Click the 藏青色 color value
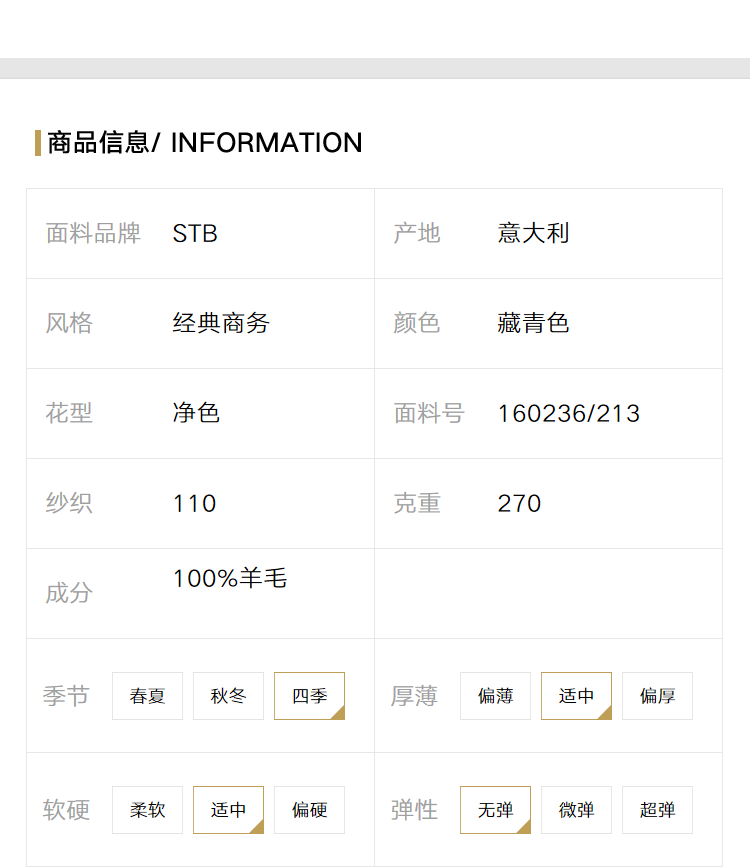 tap(533, 323)
